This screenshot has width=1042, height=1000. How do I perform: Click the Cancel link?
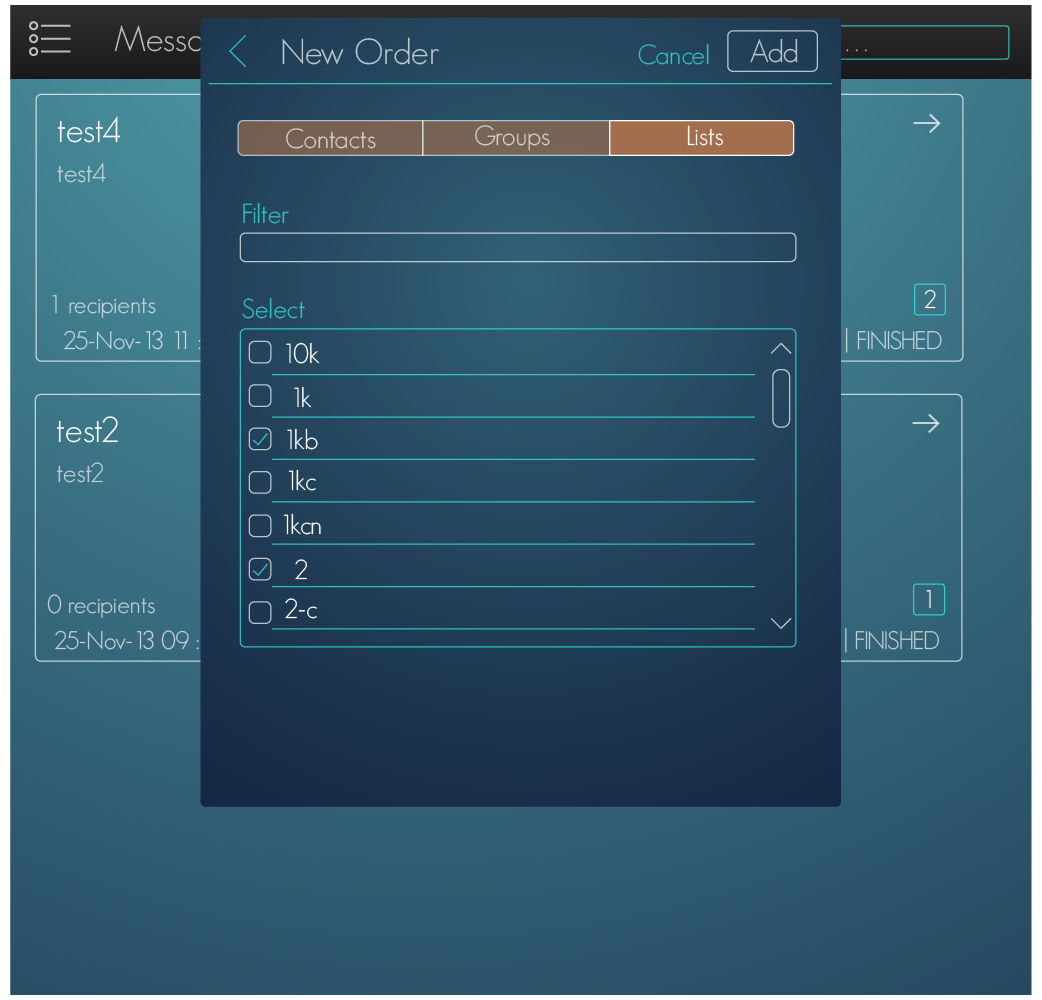tap(673, 55)
